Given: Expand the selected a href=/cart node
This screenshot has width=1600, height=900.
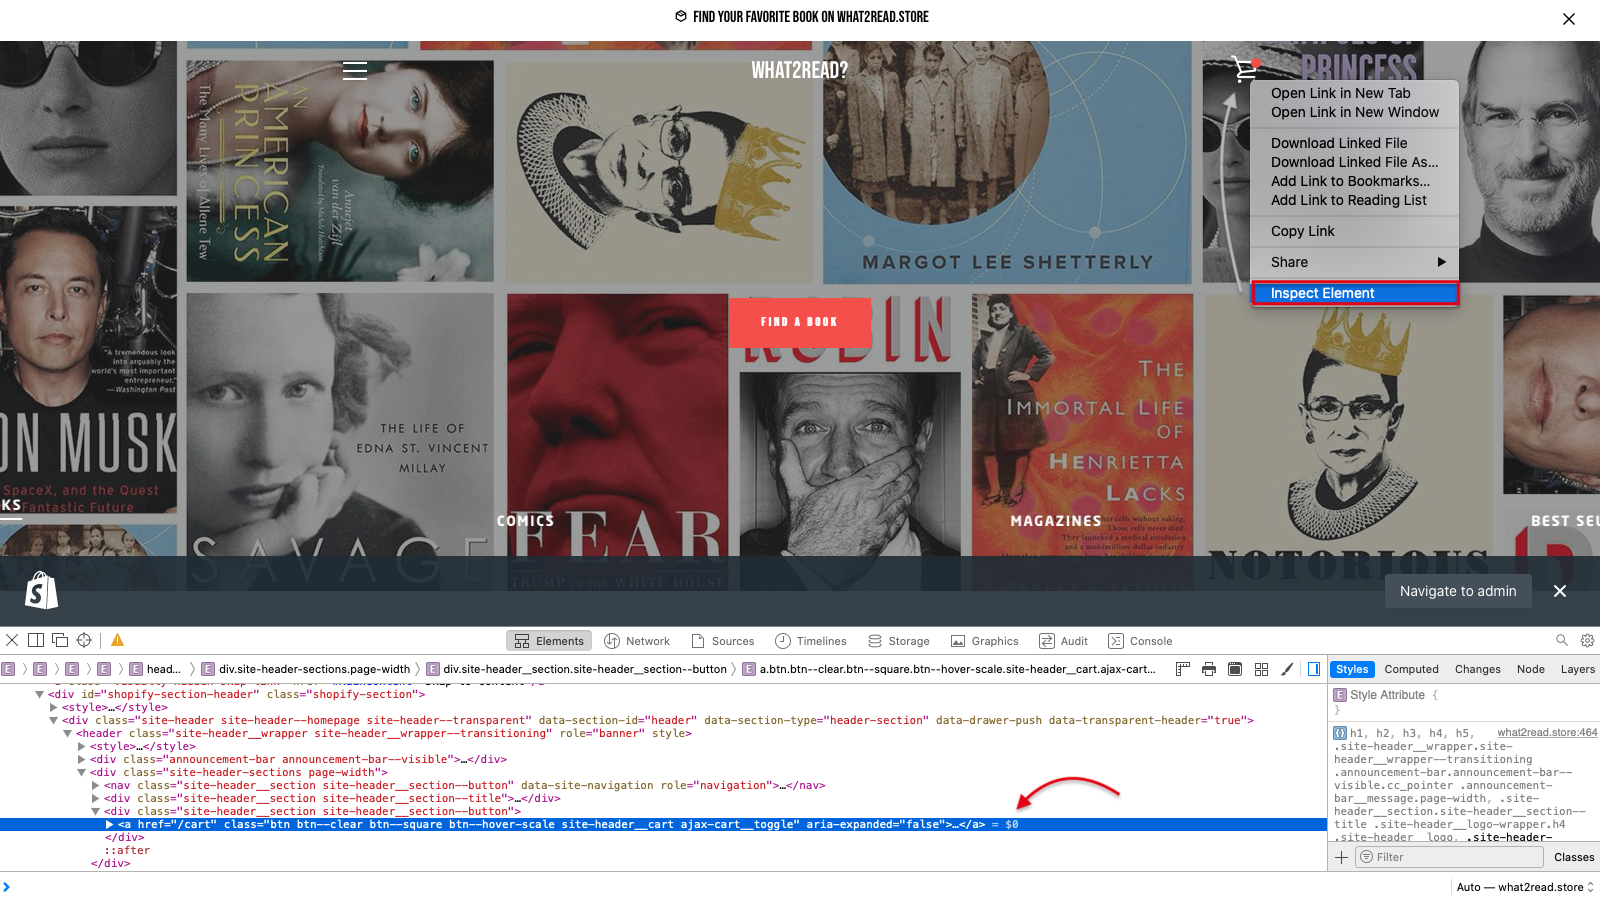Looking at the screenshot, I should [110, 824].
